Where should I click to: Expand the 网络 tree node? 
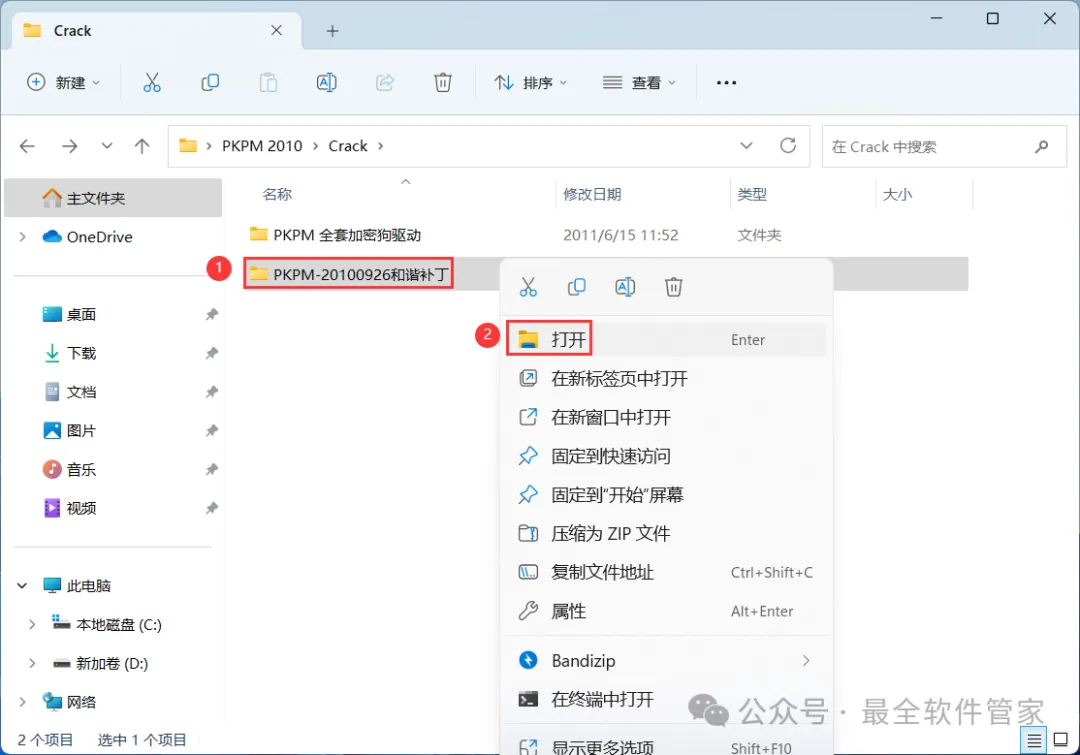tap(23, 702)
